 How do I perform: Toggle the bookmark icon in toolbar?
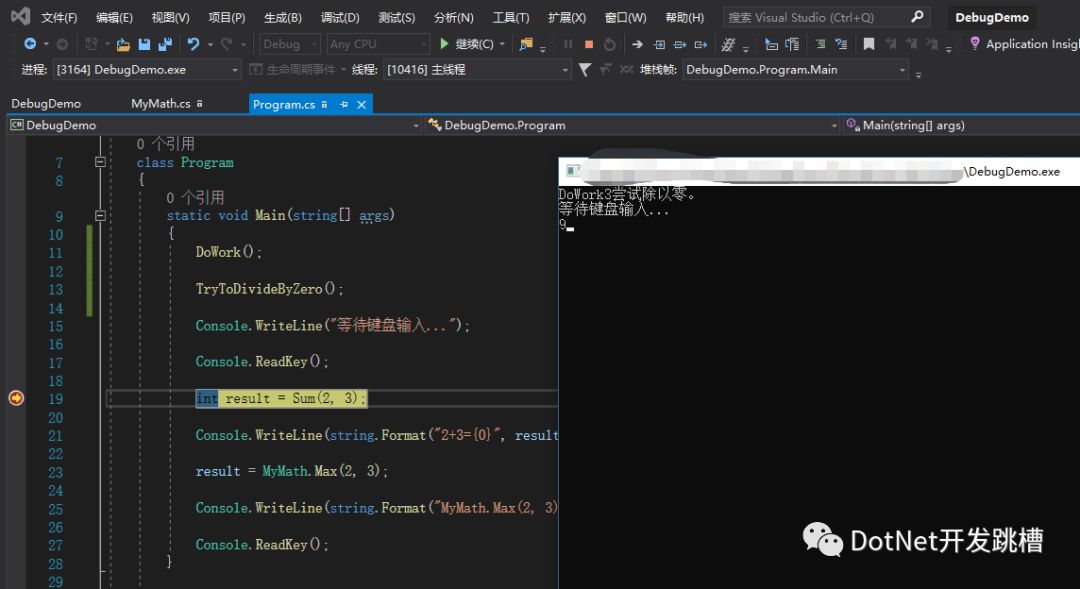tap(869, 45)
